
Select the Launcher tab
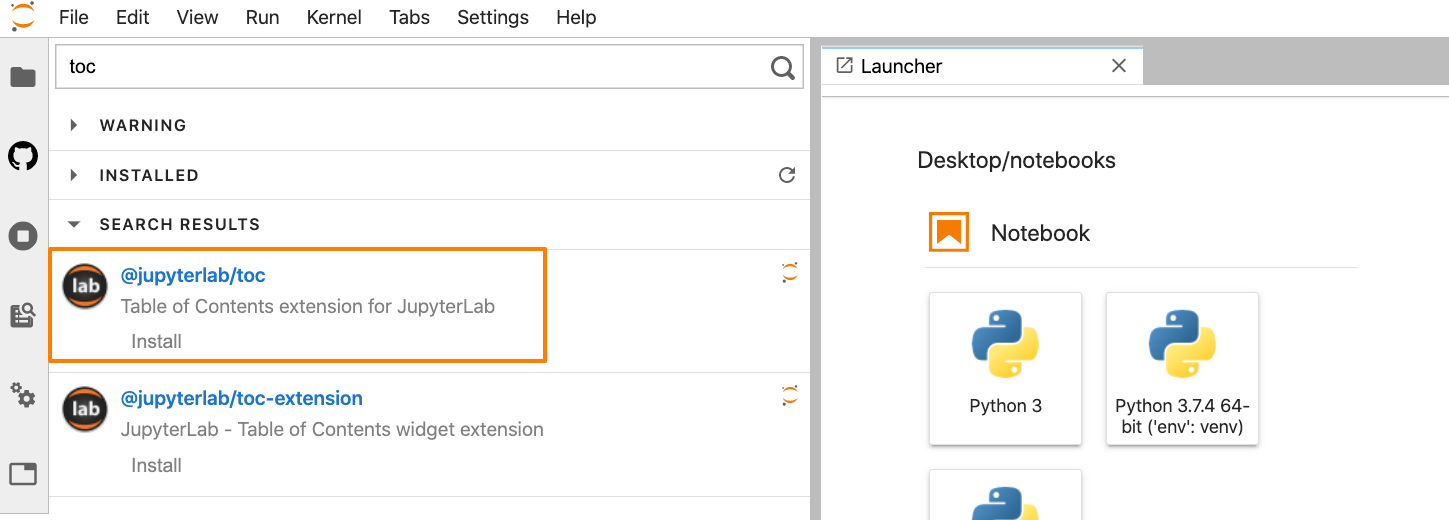(x=901, y=66)
